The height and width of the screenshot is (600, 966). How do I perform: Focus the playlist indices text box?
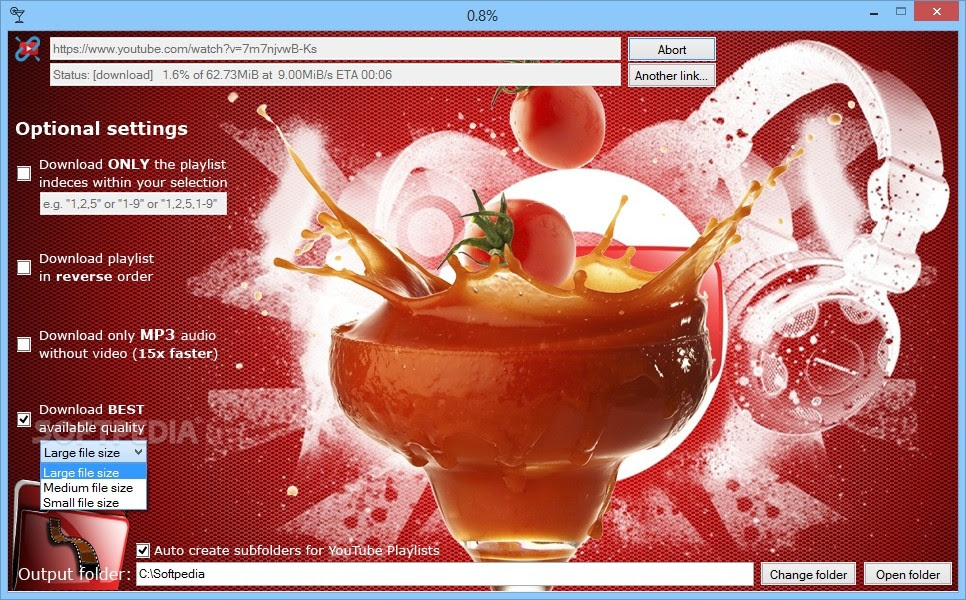coord(133,204)
